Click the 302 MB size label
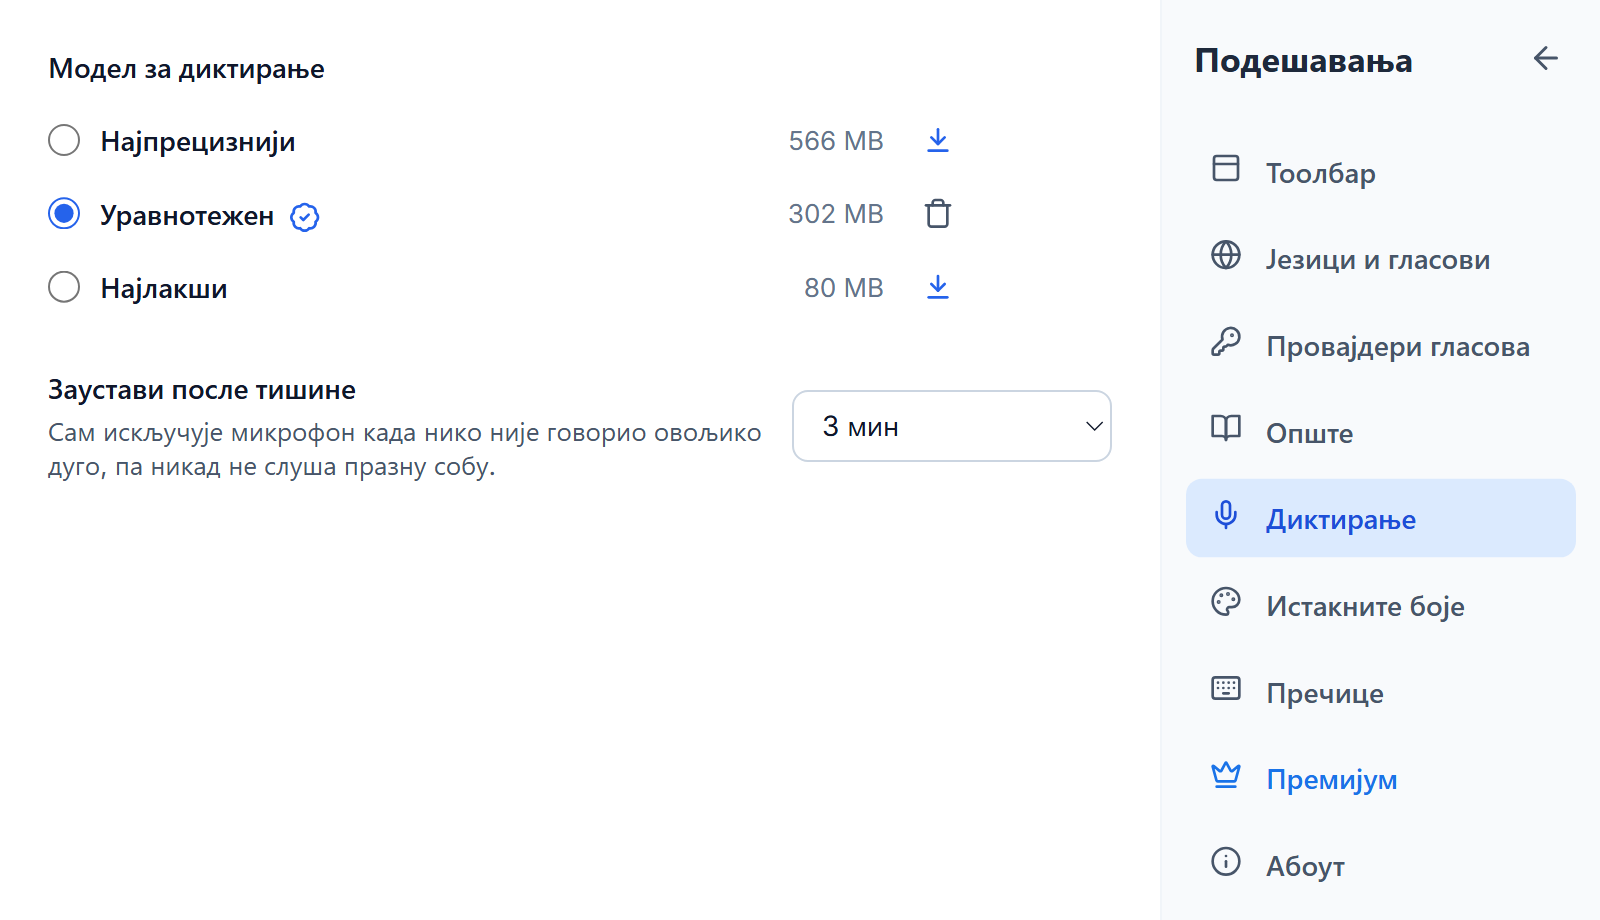Image resolution: width=1600 pixels, height=920 pixels. tap(836, 214)
